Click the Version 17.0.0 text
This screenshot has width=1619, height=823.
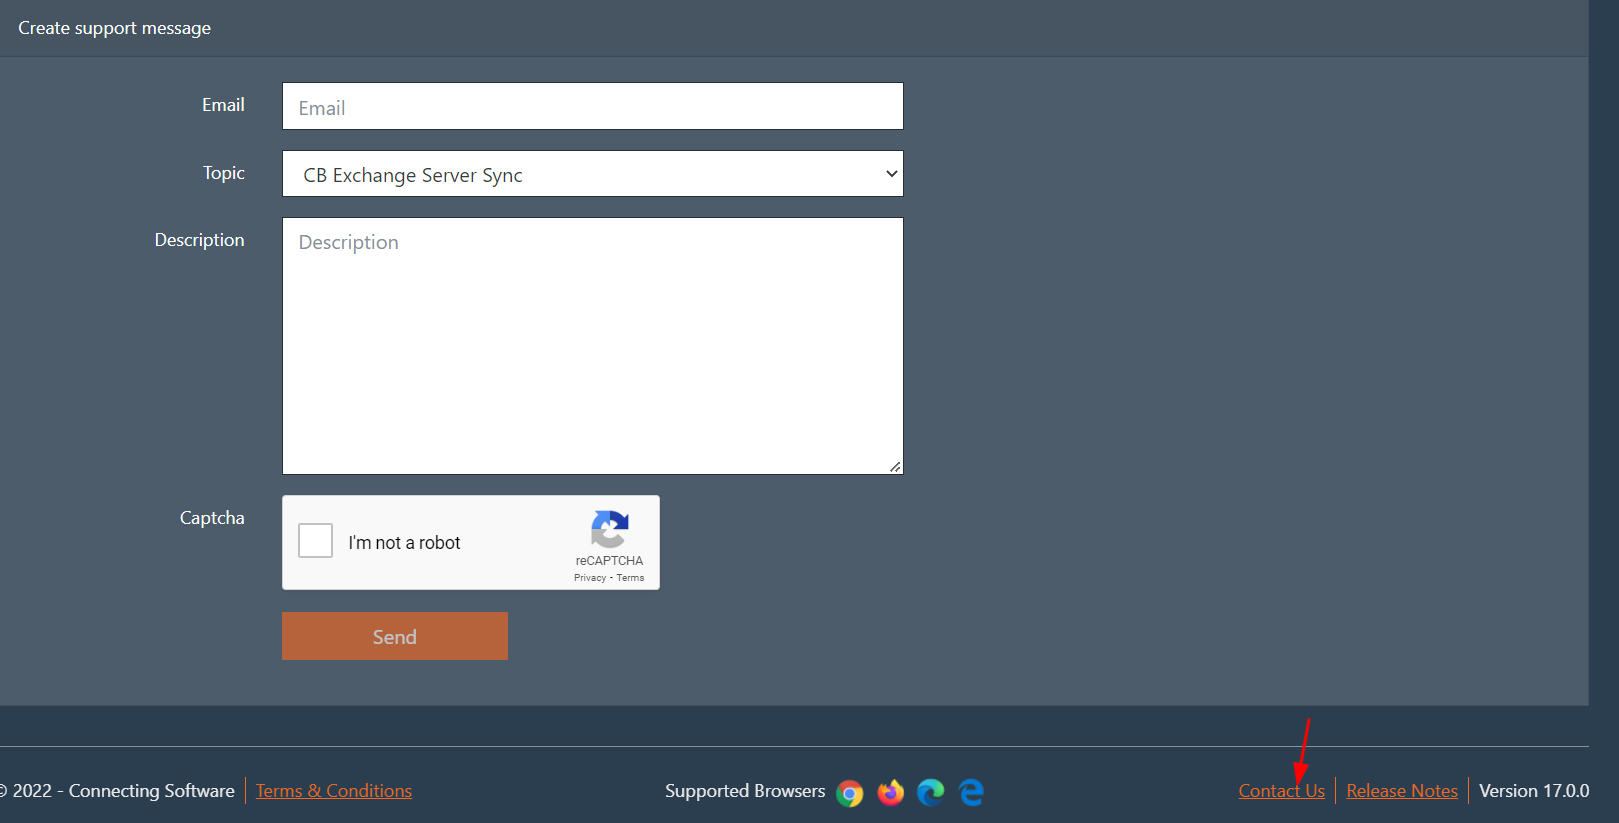1534,791
